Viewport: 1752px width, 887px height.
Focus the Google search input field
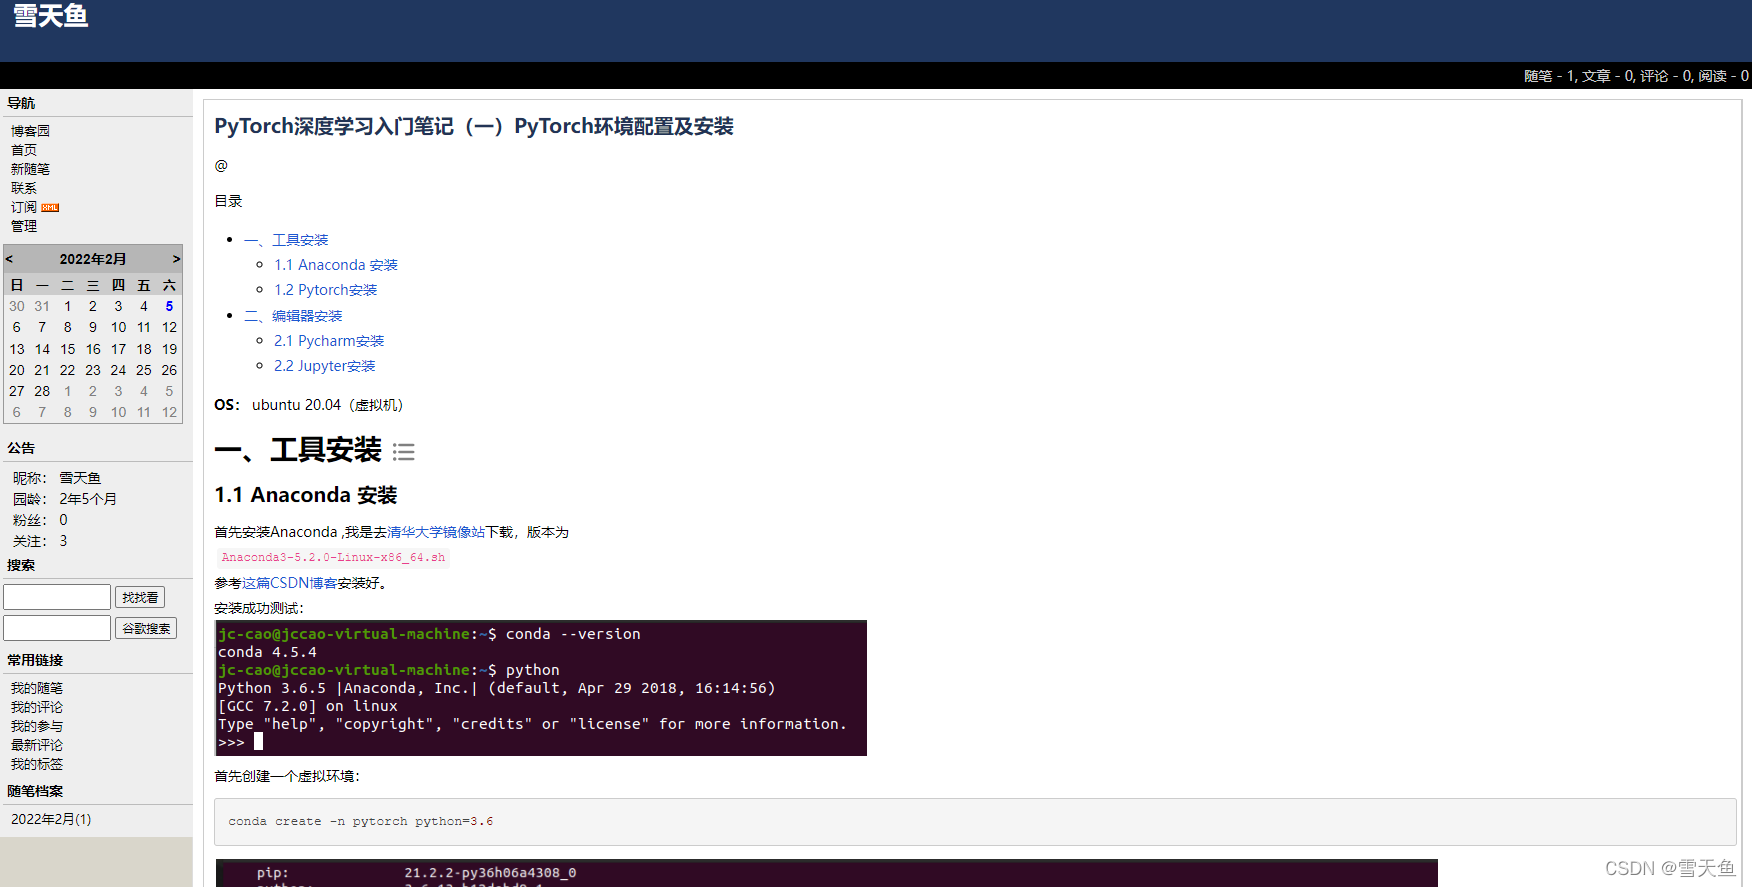57,628
